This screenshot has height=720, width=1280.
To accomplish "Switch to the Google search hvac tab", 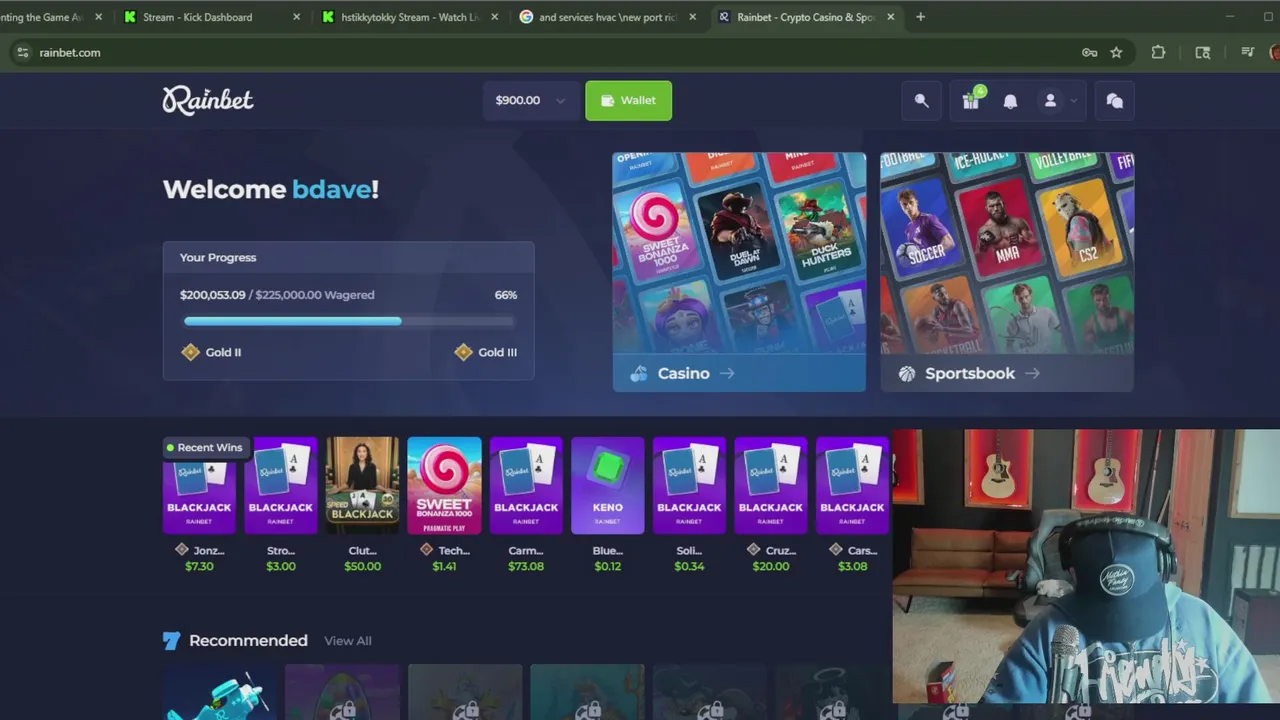I will tap(608, 17).
